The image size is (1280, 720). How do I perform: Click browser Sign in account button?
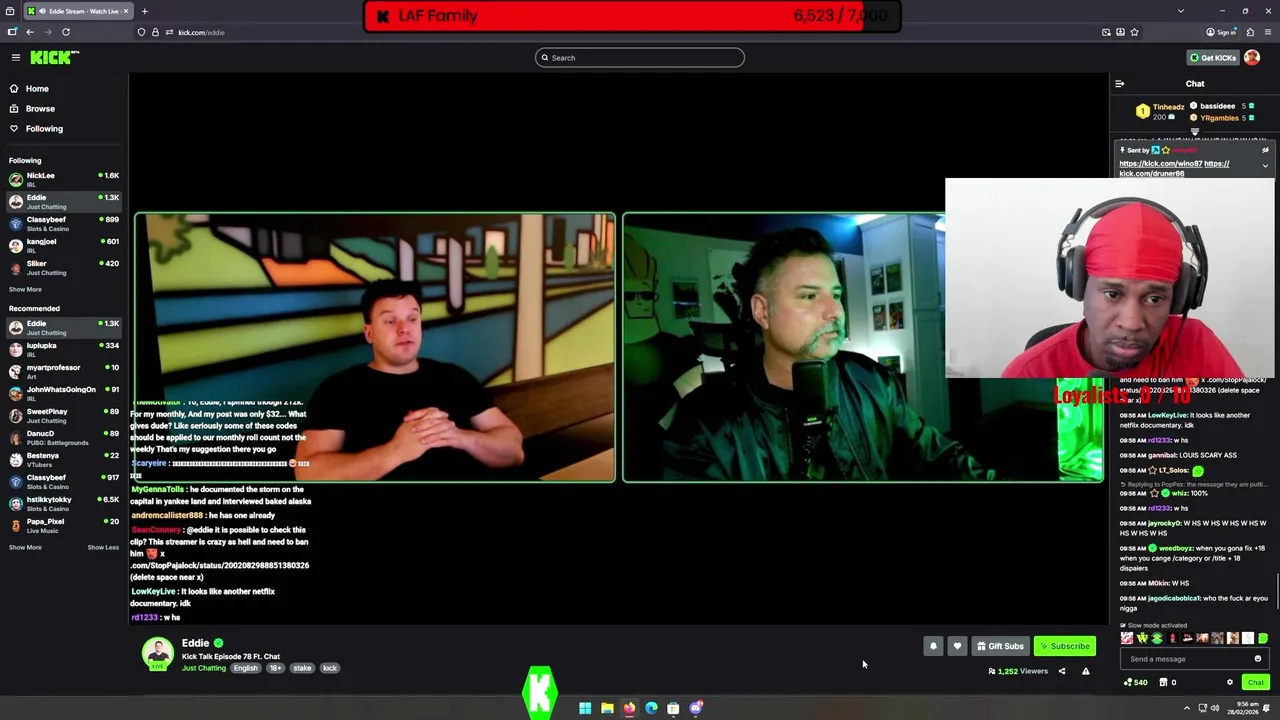(x=1222, y=32)
